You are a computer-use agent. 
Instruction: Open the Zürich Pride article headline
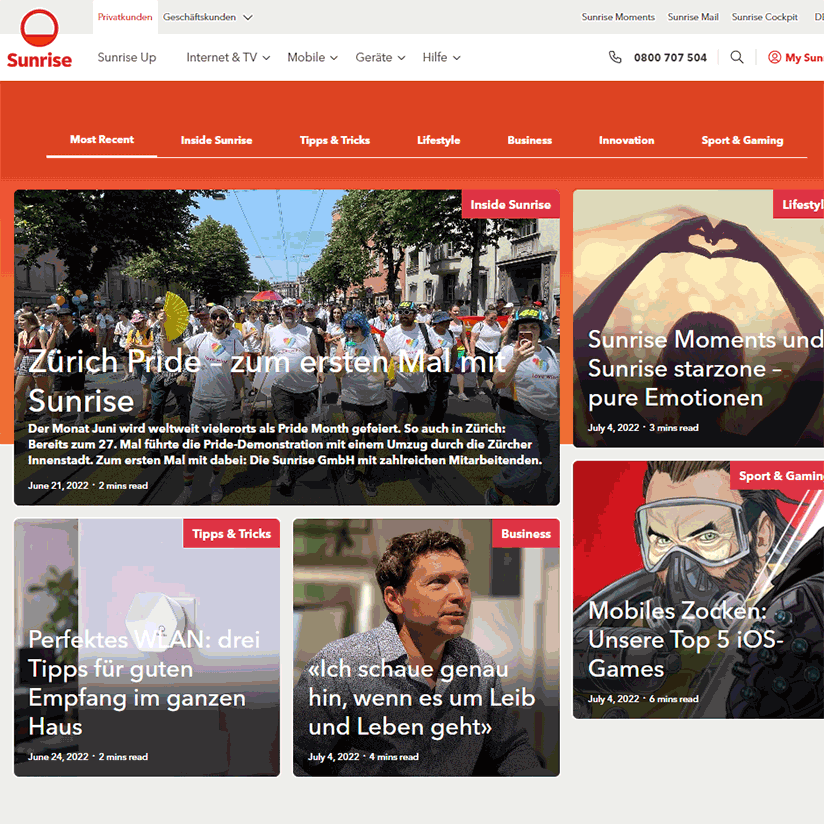pos(267,381)
